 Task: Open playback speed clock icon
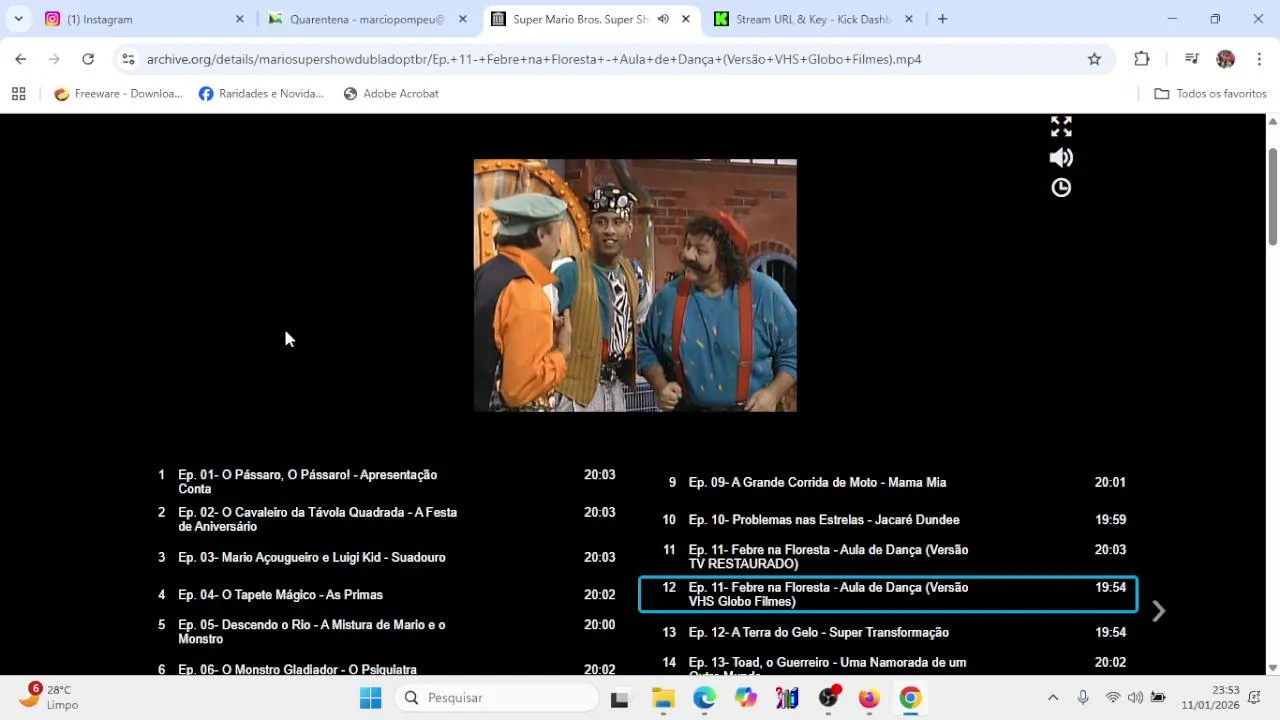1061,188
